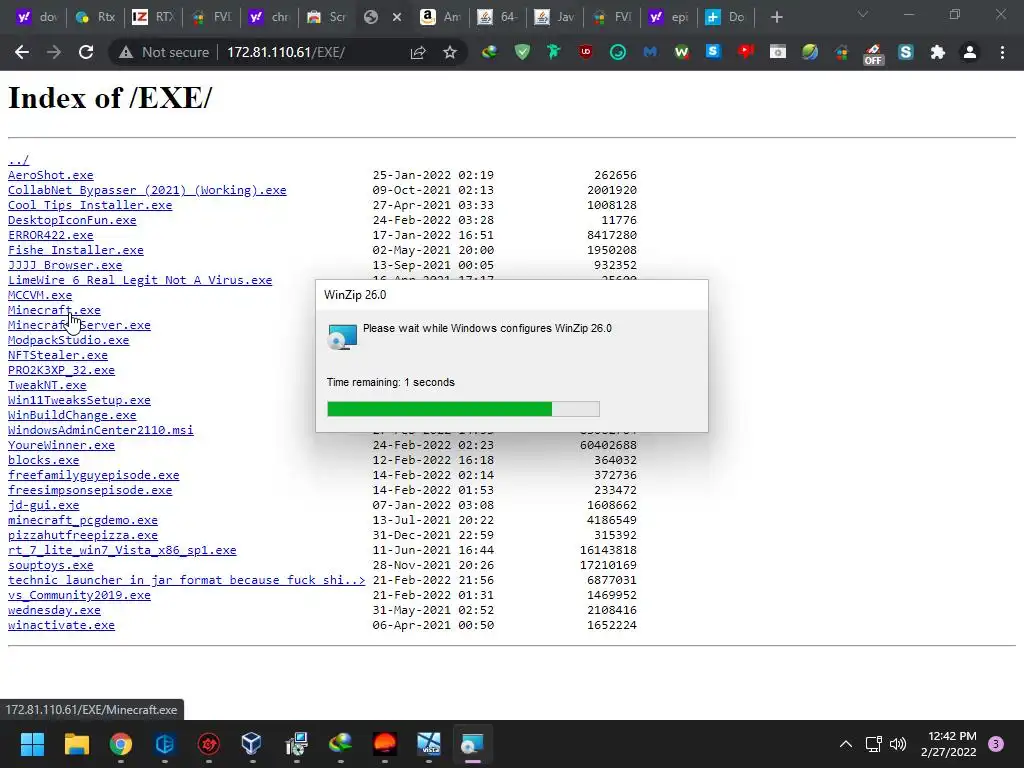1024x768 pixels.
Task: Switch to Google Chrome on the taskbar
Action: 121,743
